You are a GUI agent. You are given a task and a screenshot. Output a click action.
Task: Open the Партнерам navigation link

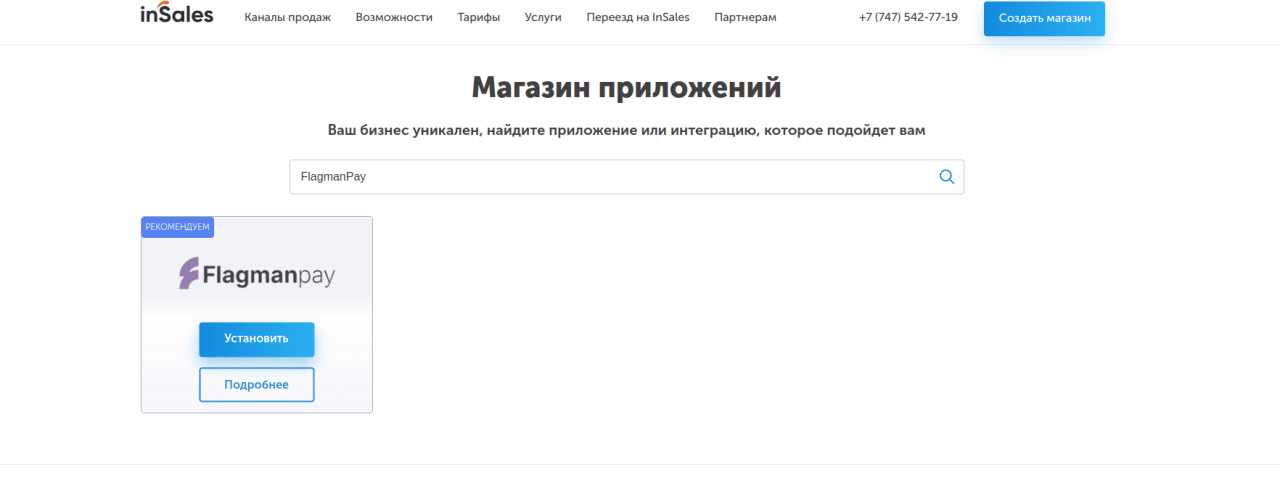point(745,18)
